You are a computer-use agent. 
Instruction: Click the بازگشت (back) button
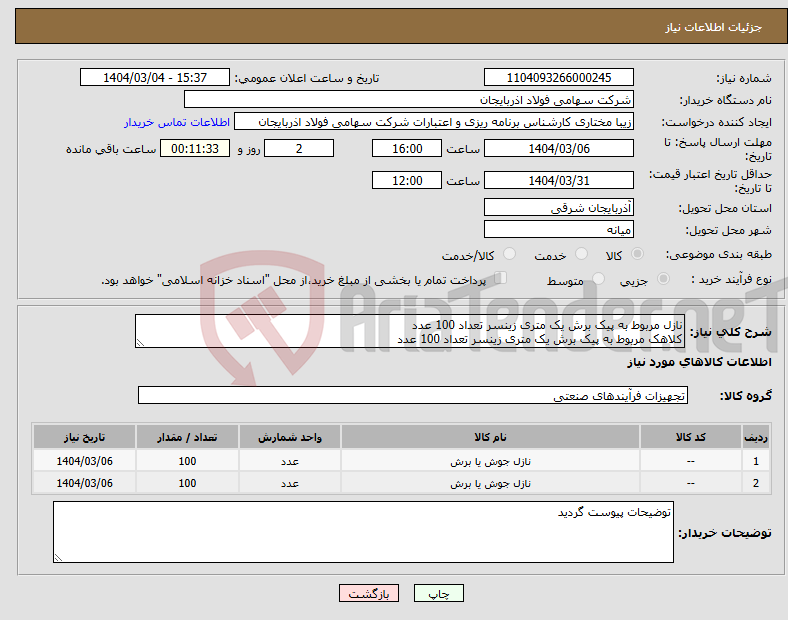click(x=369, y=593)
